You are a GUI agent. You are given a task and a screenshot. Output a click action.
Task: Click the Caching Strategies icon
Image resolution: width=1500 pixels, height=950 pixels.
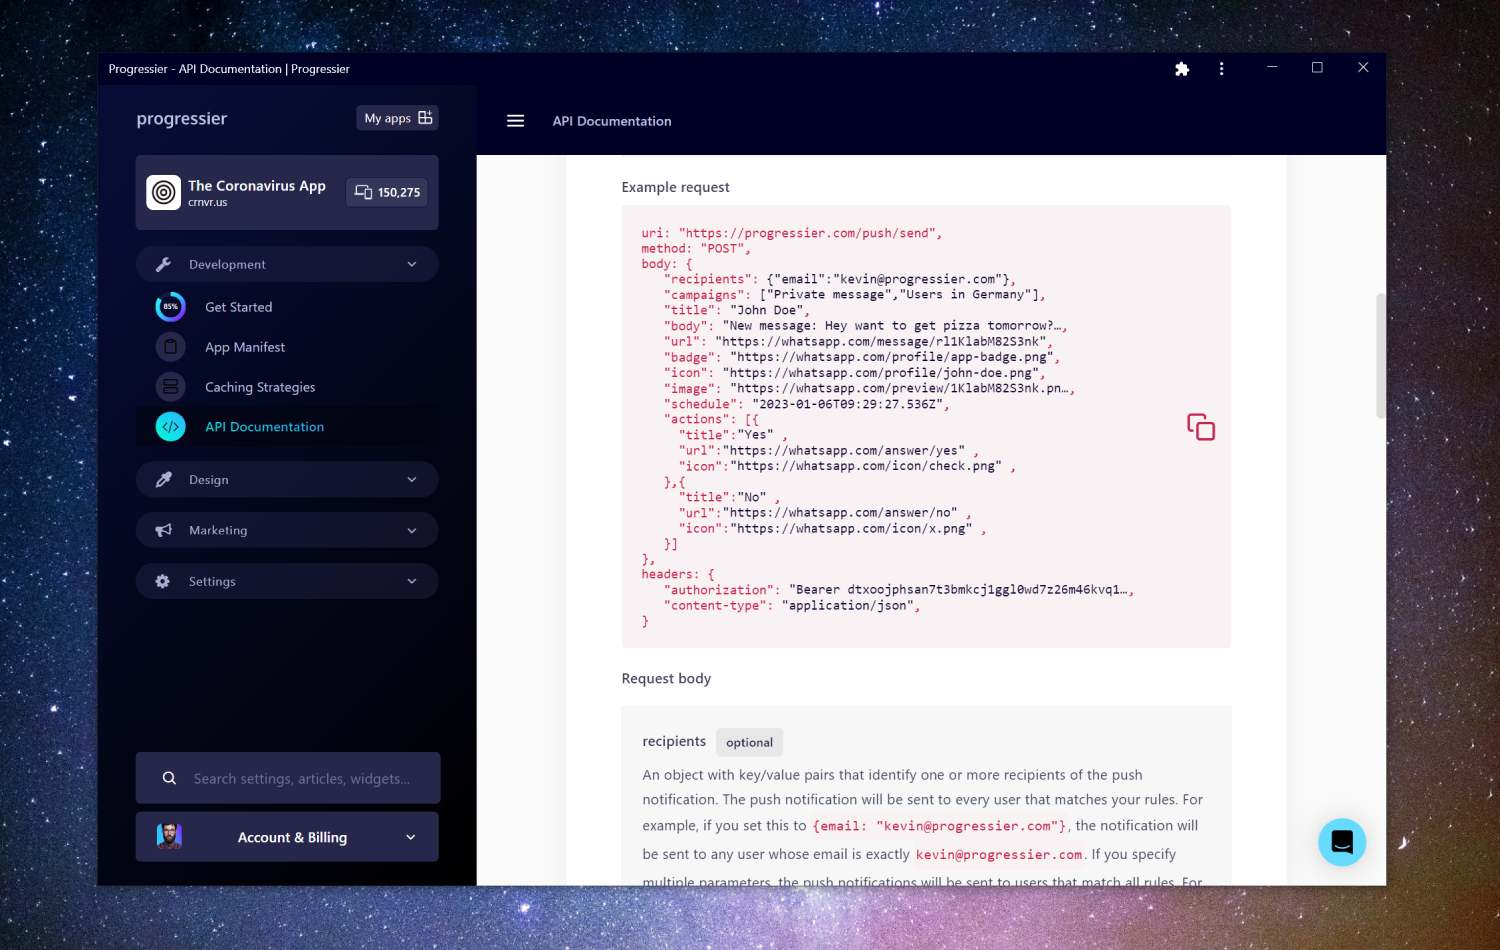tap(171, 387)
